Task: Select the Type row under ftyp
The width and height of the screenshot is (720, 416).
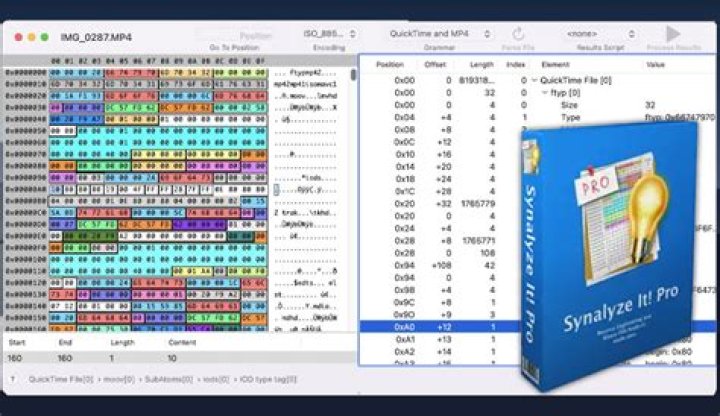Action: pyautogui.click(x=537, y=118)
